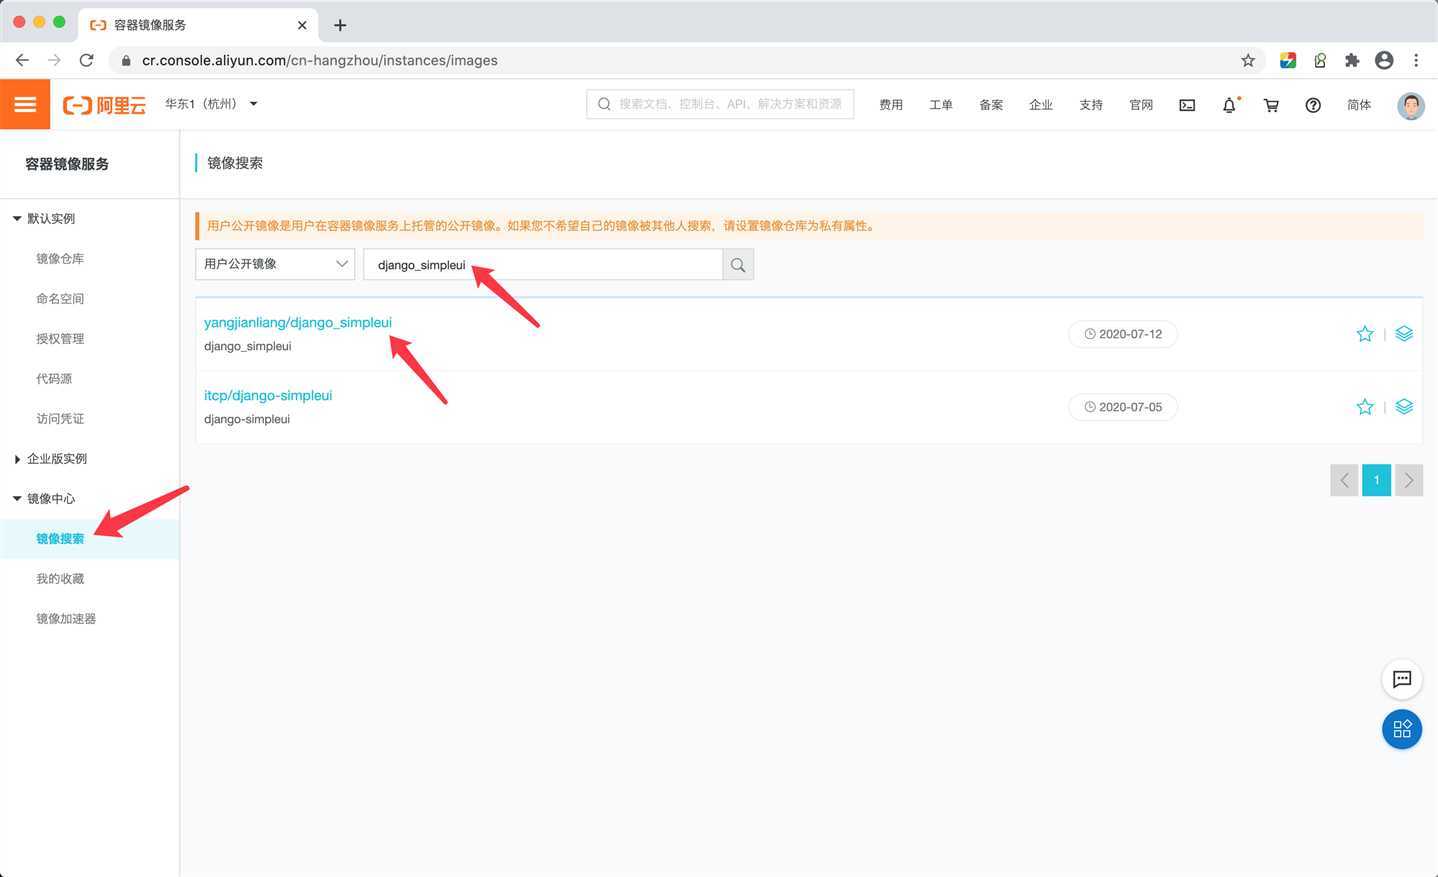Open 访问凭证 in the sidebar

[60, 418]
